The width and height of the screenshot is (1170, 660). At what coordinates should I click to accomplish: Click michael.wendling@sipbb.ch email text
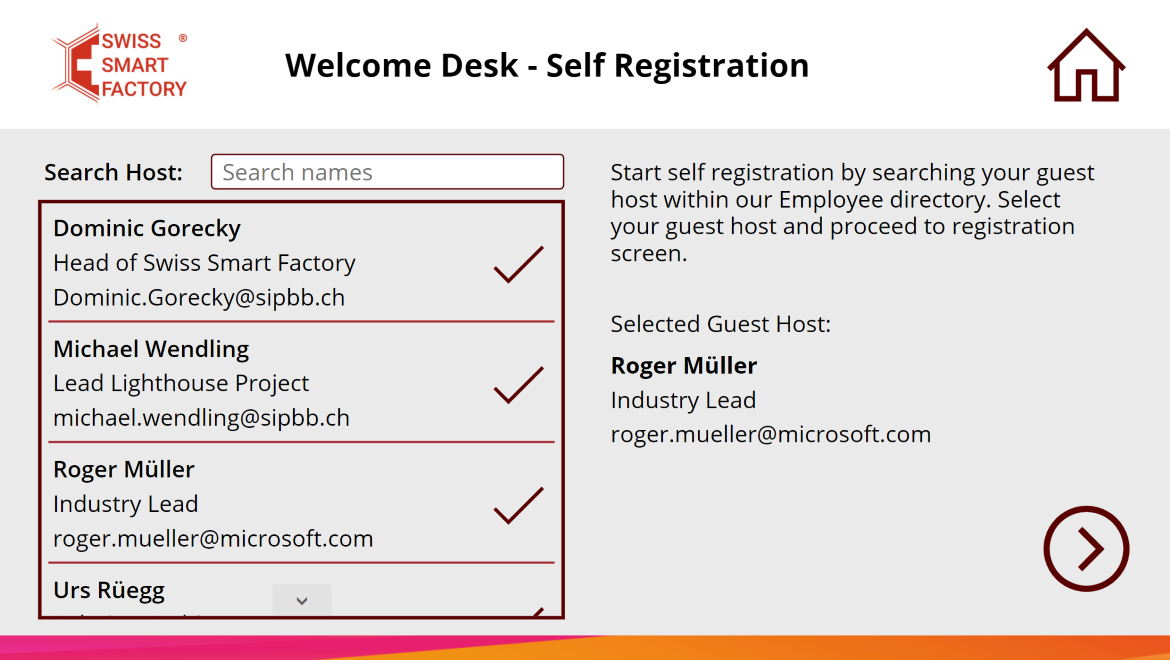pos(201,418)
